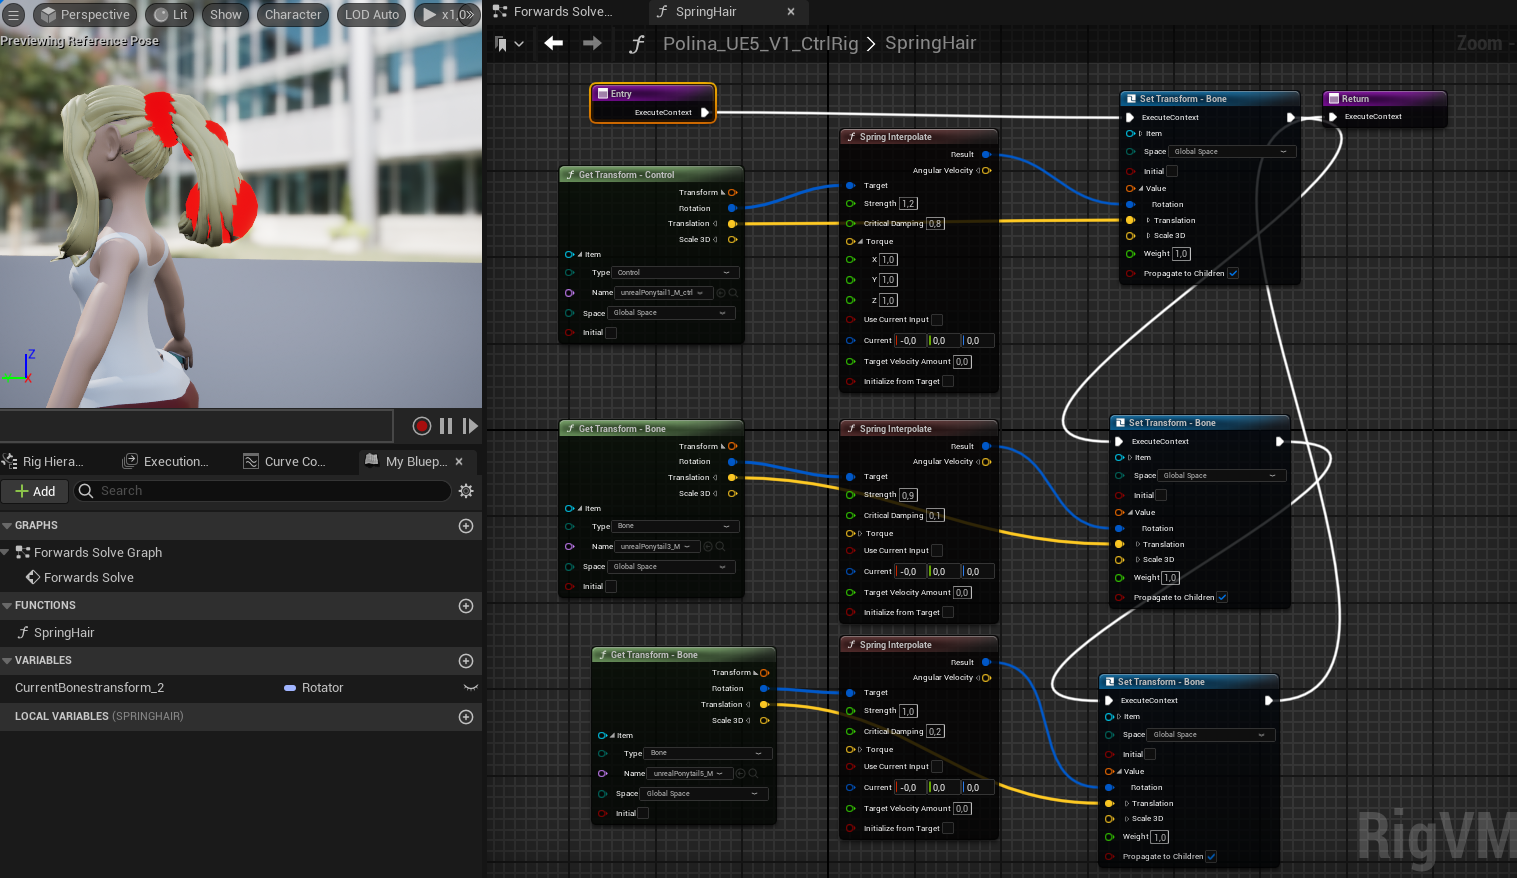Select SpringHair function in the Functions list
The height and width of the screenshot is (878, 1517).
click(x=64, y=633)
